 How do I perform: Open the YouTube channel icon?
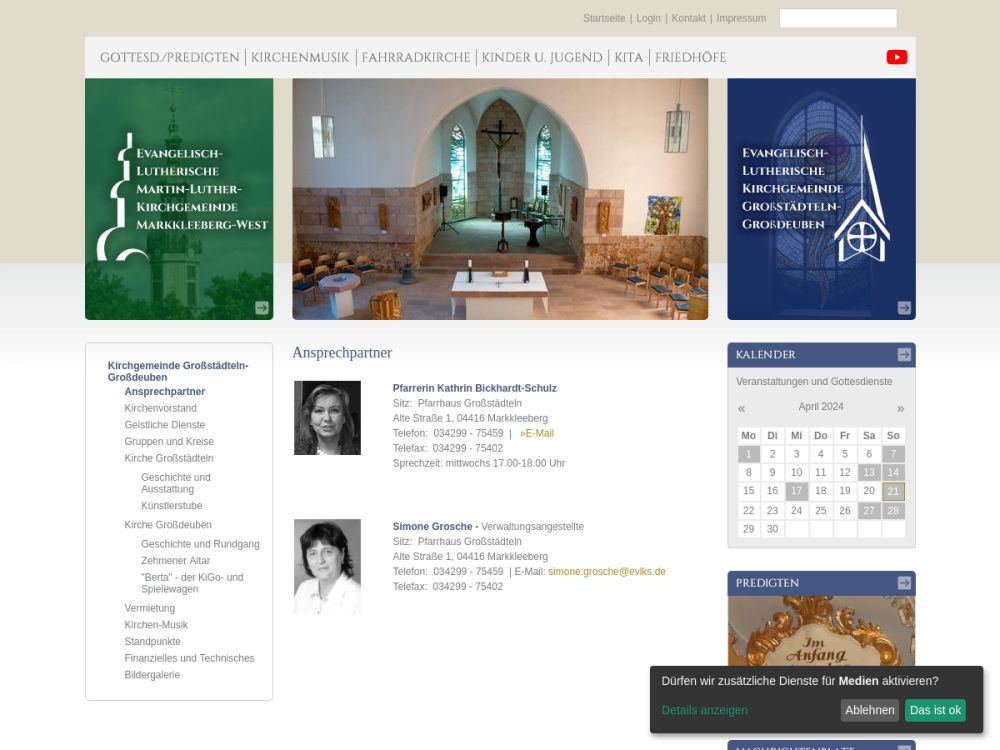click(896, 57)
